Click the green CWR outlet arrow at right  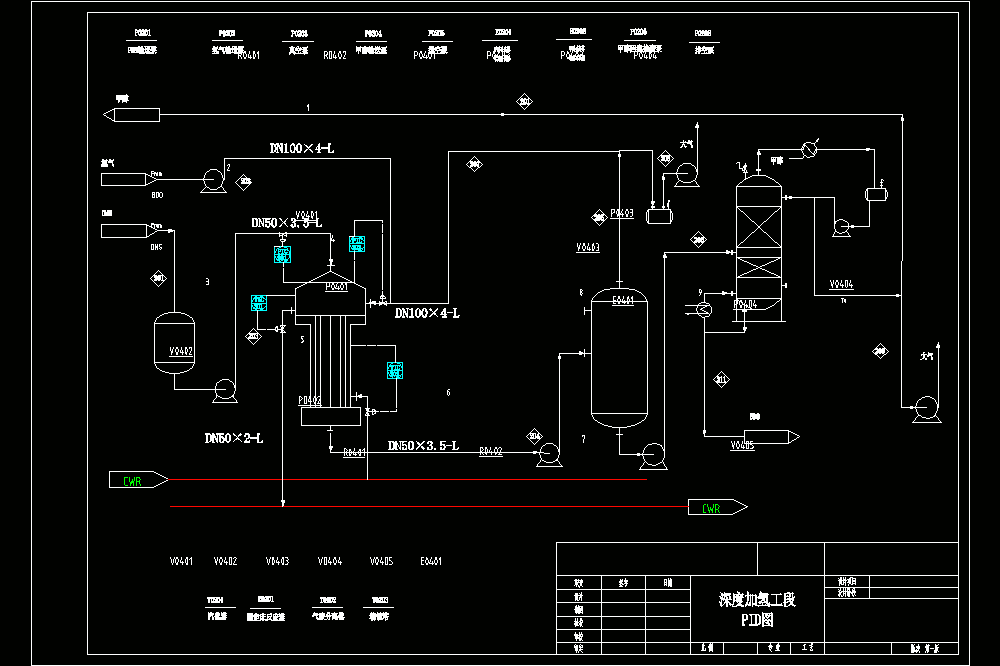point(717,507)
